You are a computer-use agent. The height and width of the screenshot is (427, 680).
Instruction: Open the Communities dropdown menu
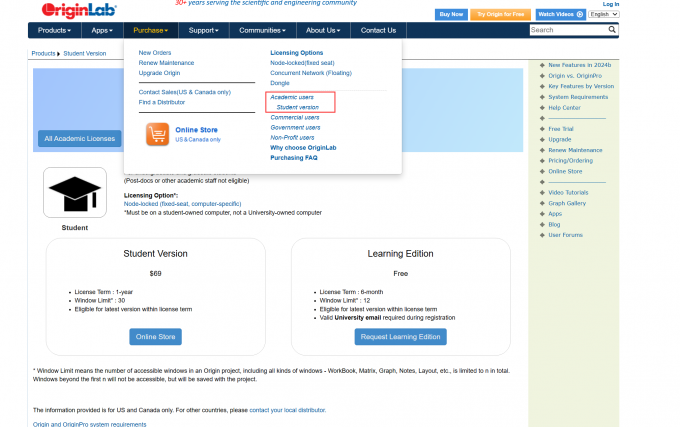click(x=262, y=30)
